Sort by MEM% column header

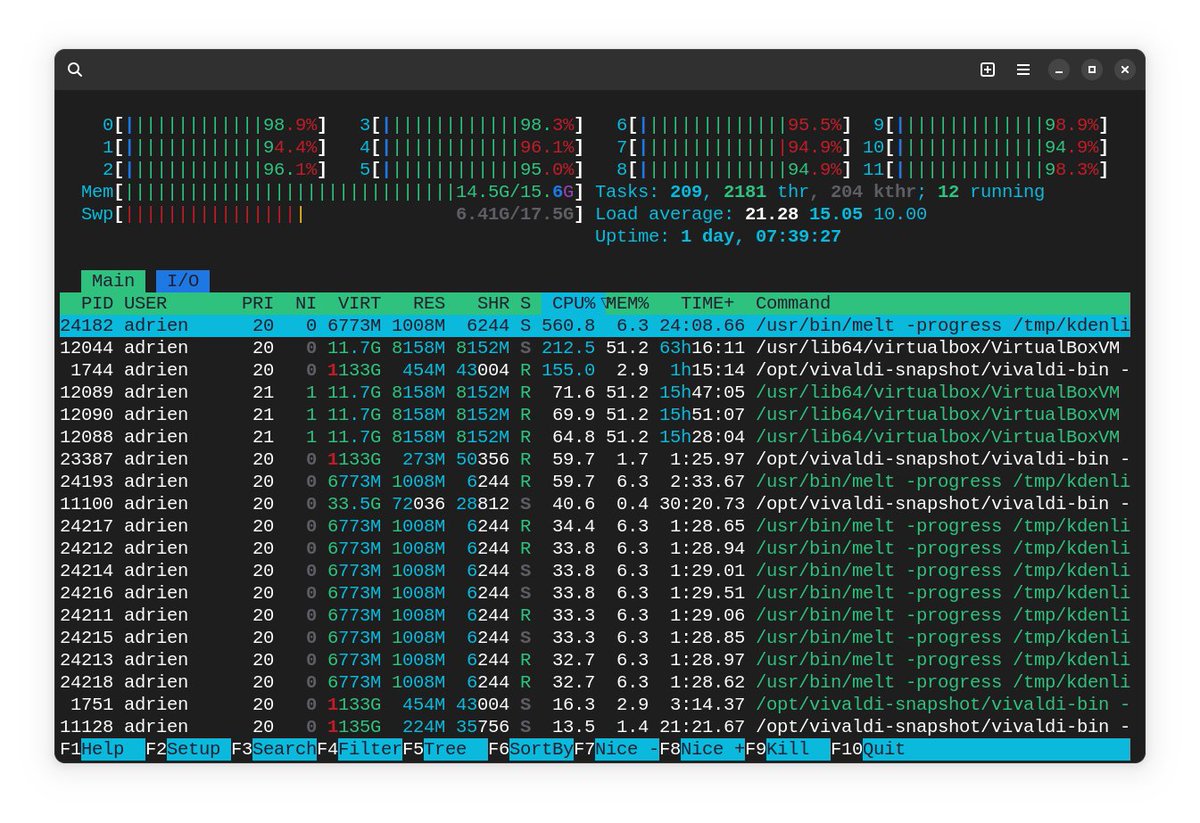[628, 303]
